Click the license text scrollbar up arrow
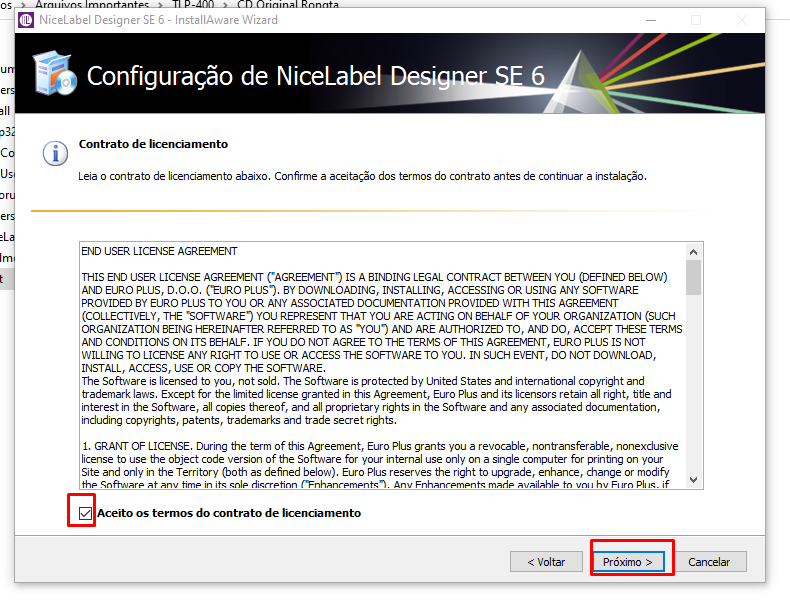The height and width of the screenshot is (603, 790). pyautogui.click(x=693, y=252)
